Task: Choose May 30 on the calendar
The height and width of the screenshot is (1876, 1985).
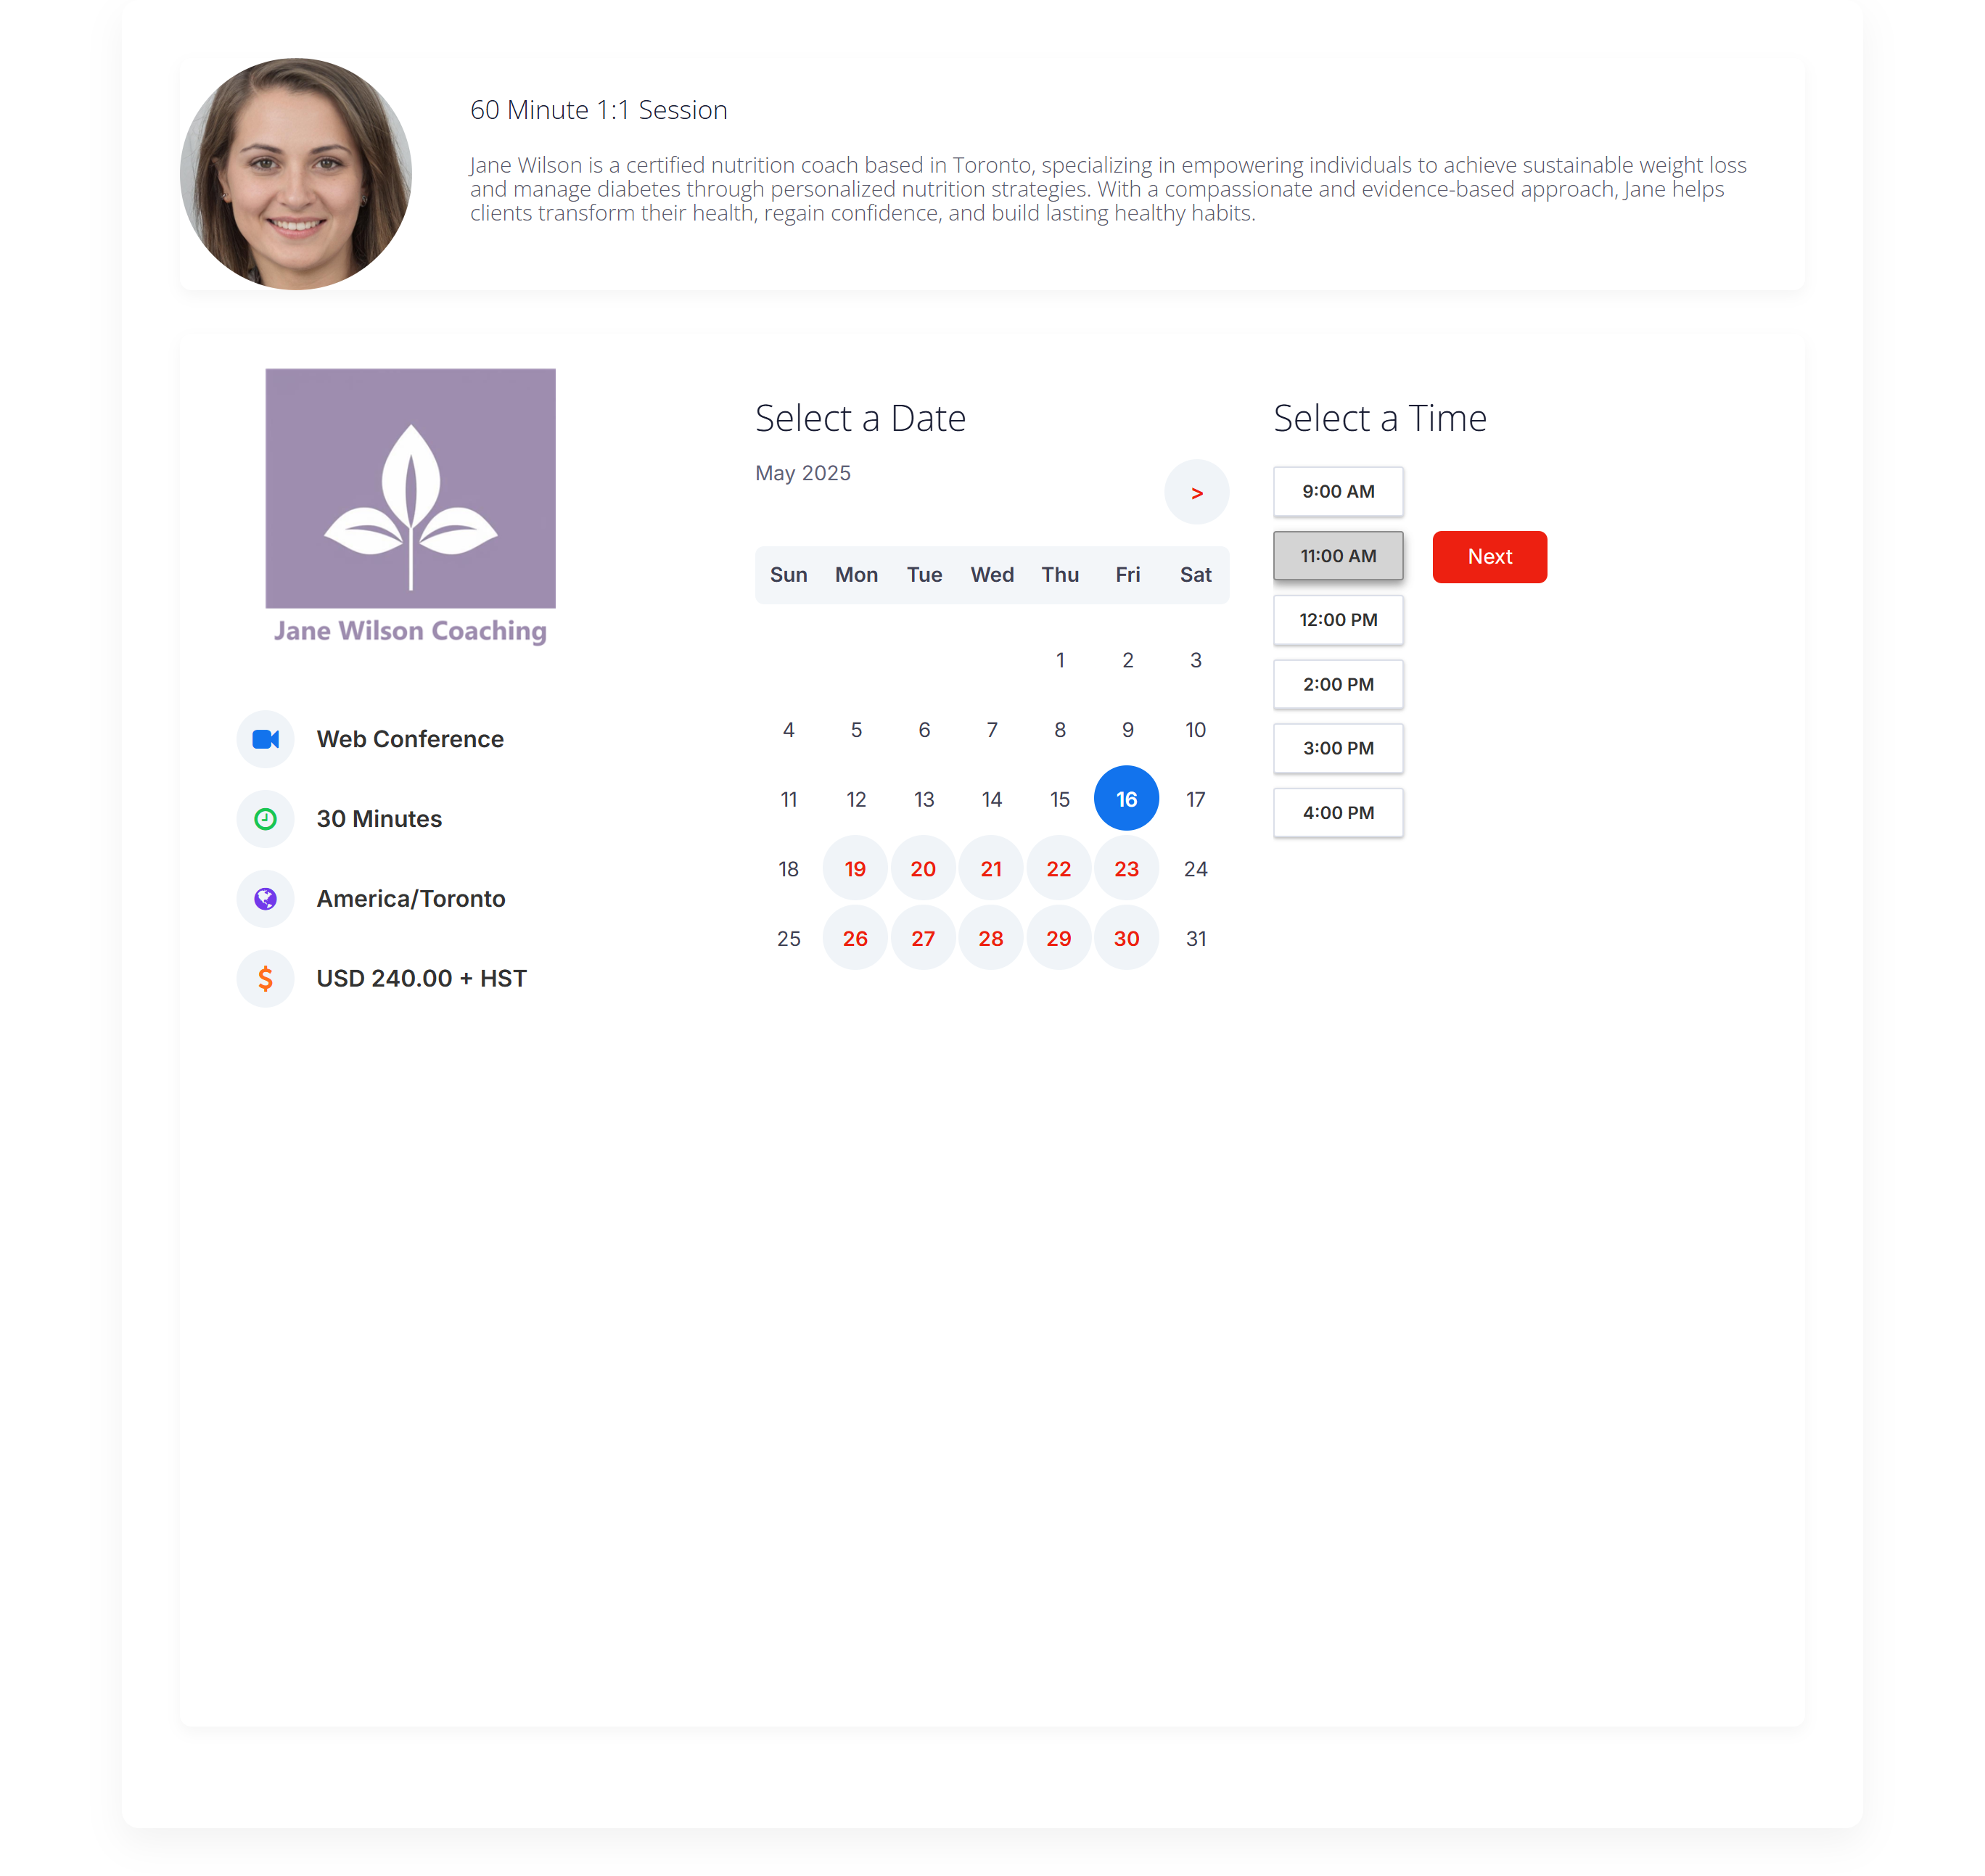Action: (1126, 939)
